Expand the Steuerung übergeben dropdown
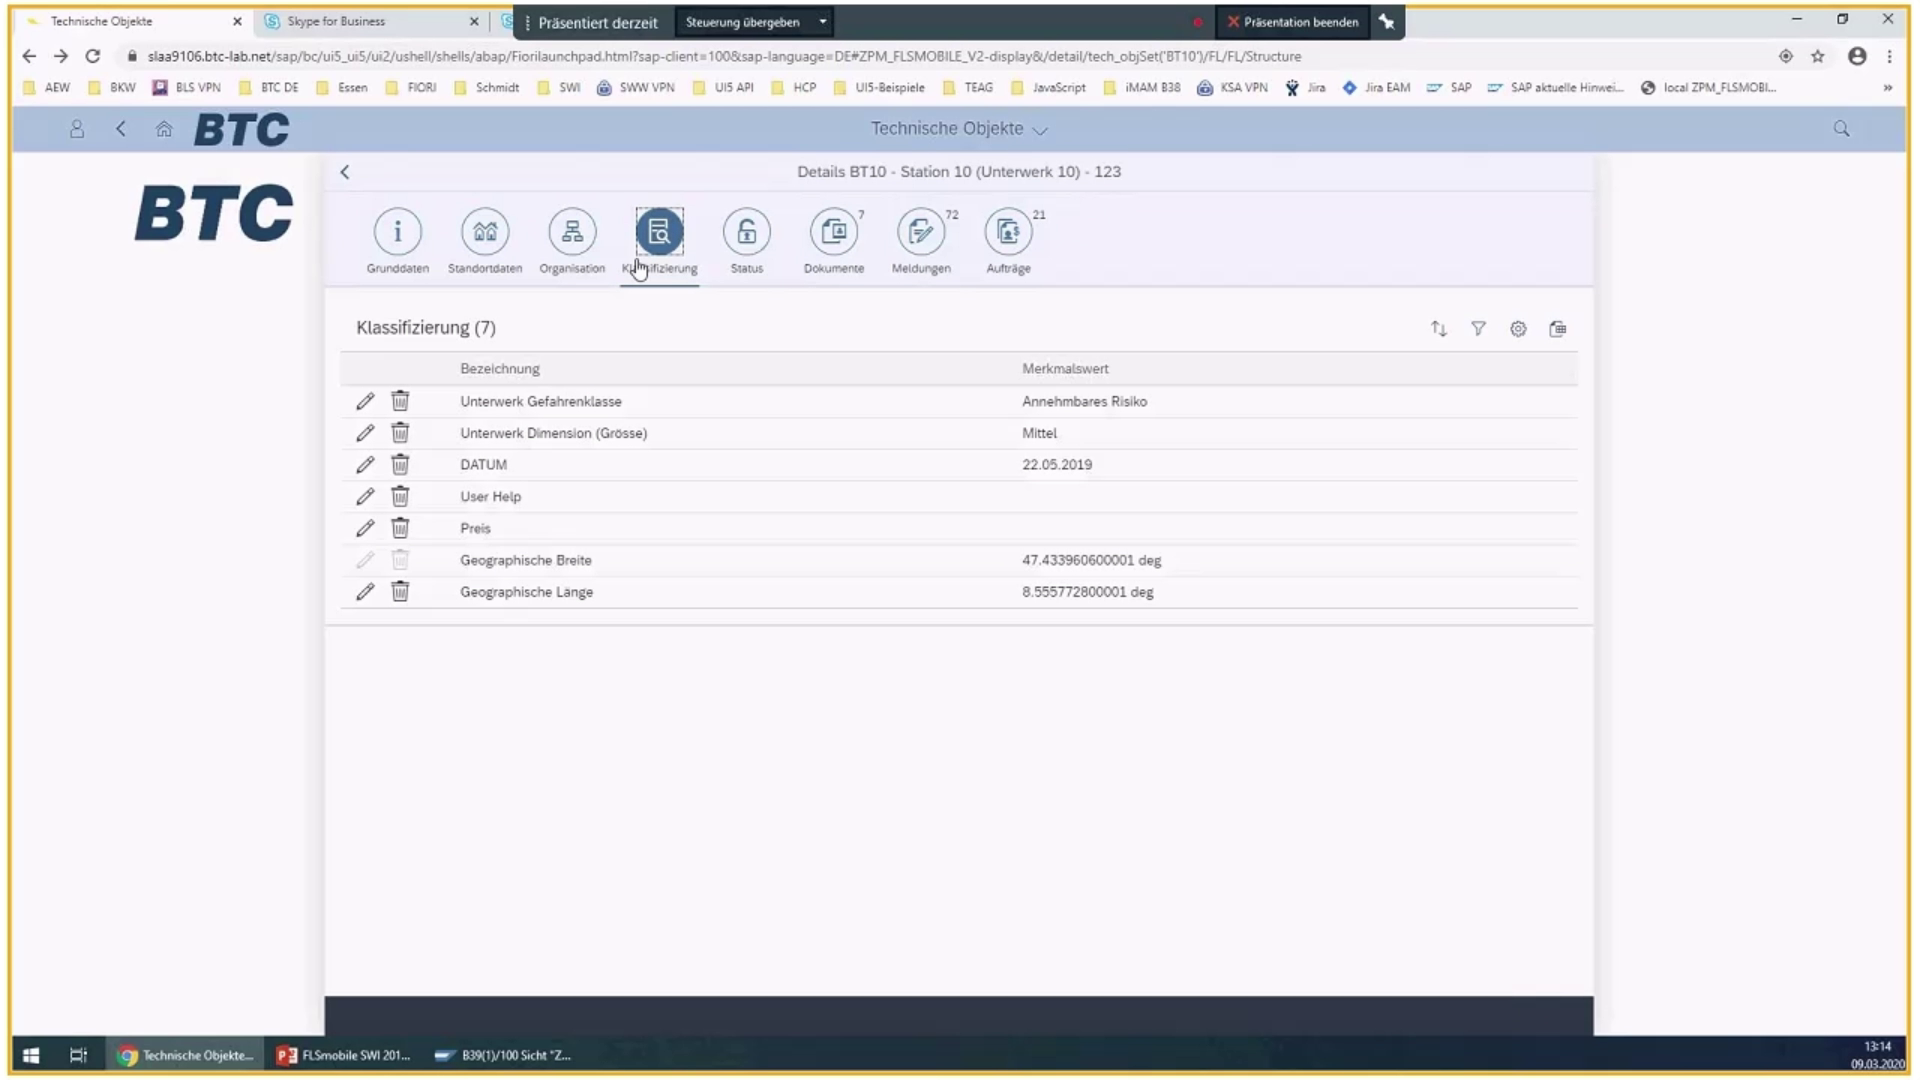 coord(822,21)
